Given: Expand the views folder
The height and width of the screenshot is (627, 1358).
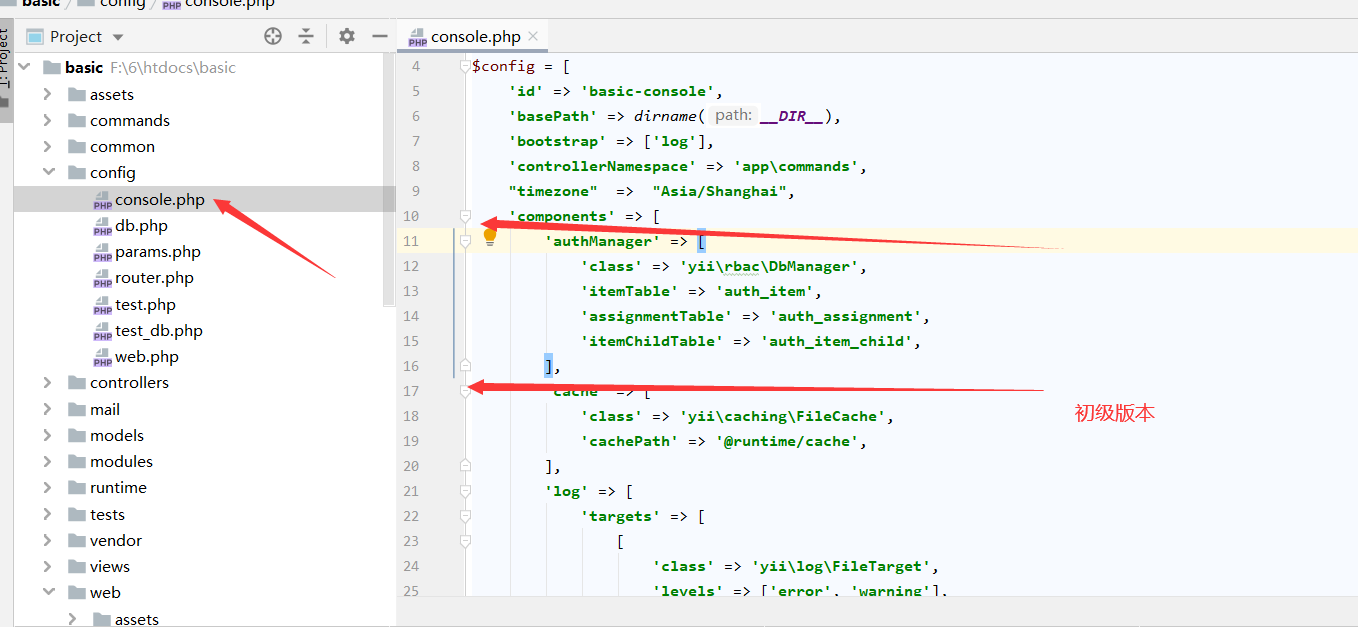Looking at the screenshot, I should point(47,566).
